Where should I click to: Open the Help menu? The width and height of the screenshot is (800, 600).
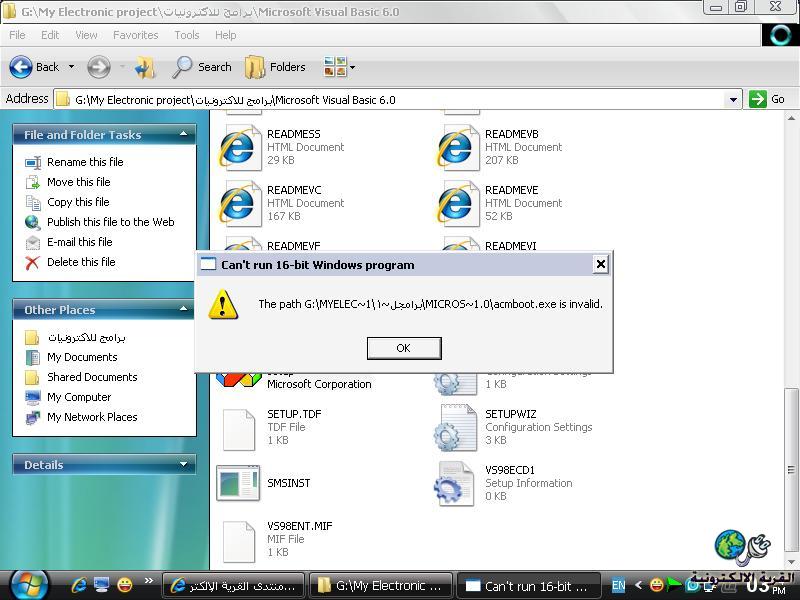(226, 35)
